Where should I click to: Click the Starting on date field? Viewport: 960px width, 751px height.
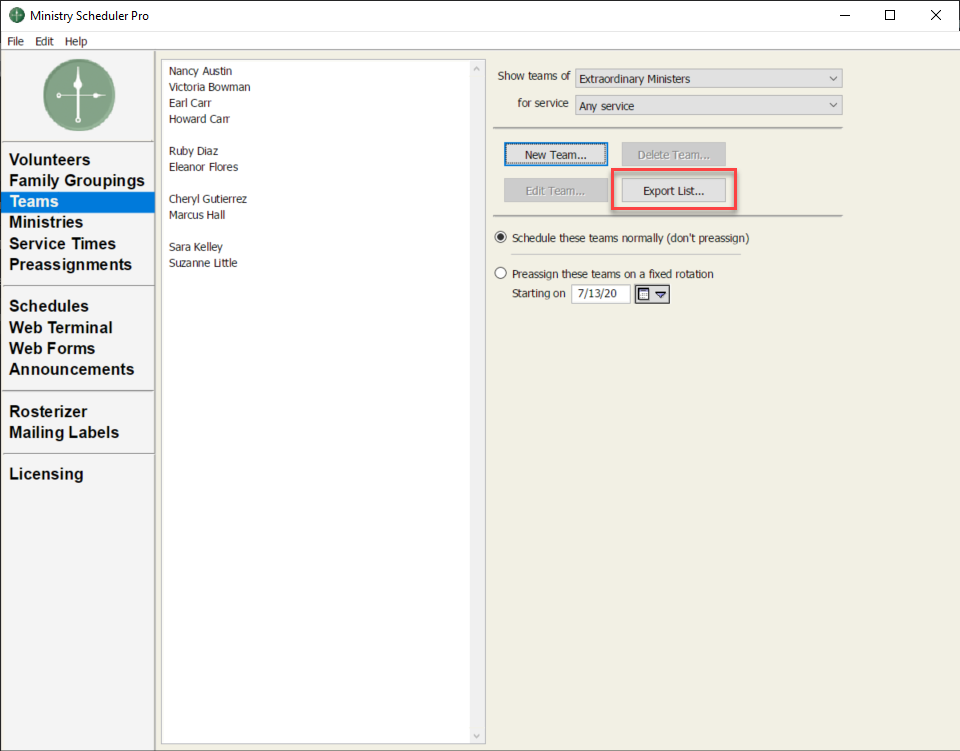600,294
